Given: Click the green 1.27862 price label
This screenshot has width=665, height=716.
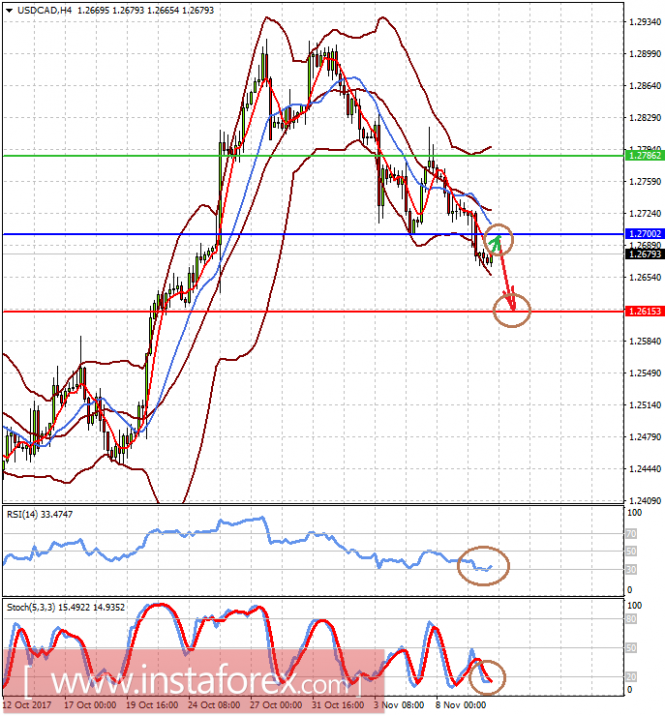Looking at the screenshot, I should pyautogui.click(x=642, y=156).
